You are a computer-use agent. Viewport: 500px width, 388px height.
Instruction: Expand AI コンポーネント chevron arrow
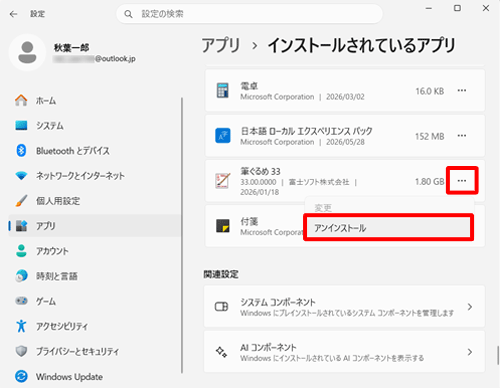[x=470, y=352]
